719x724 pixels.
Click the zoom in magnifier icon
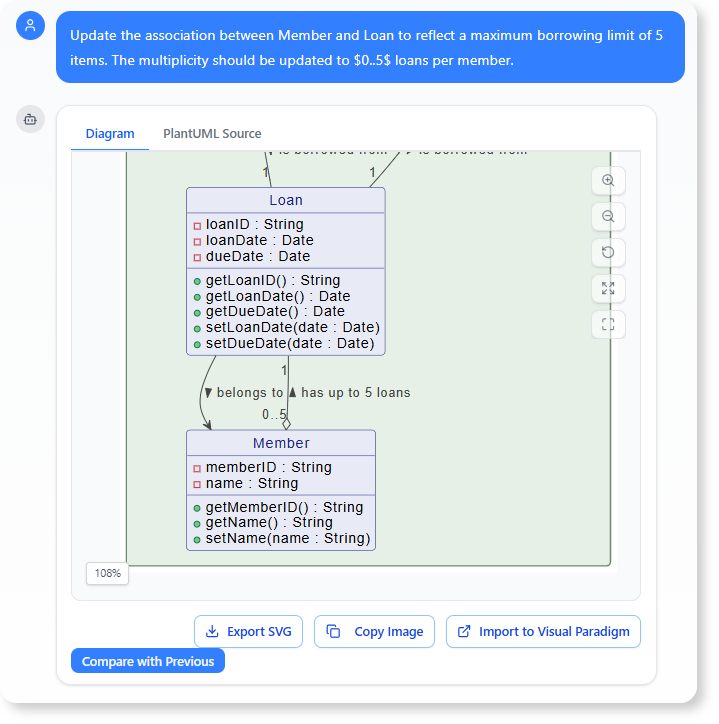pos(608,181)
